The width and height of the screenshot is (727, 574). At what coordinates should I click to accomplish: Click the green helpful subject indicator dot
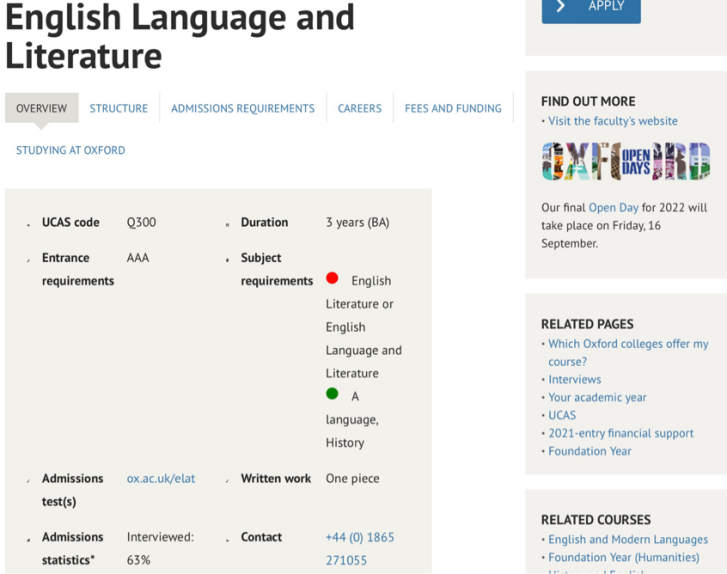pyautogui.click(x=332, y=394)
